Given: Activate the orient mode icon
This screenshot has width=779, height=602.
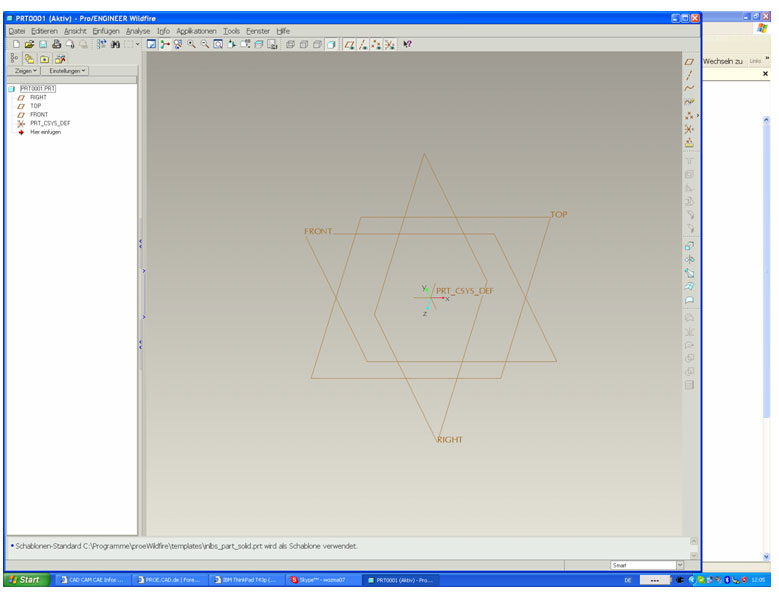Looking at the screenshot, I should pos(178,44).
